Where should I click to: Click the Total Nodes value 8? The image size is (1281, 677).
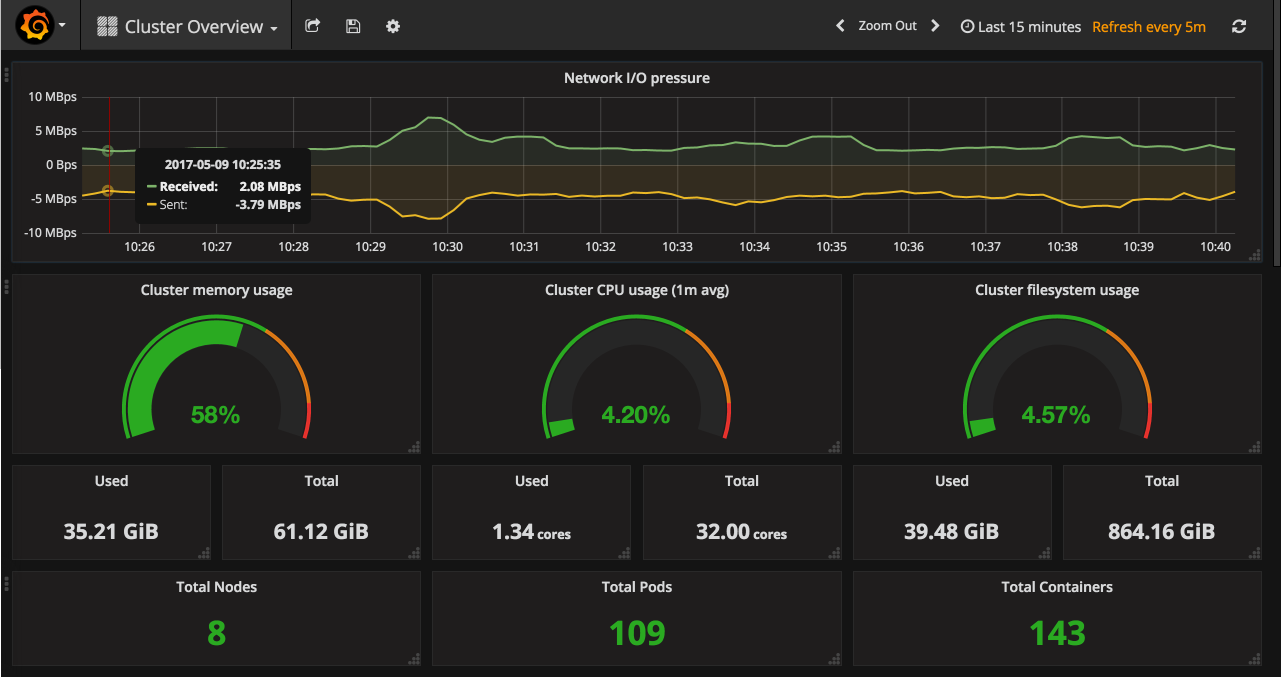coord(216,633)
